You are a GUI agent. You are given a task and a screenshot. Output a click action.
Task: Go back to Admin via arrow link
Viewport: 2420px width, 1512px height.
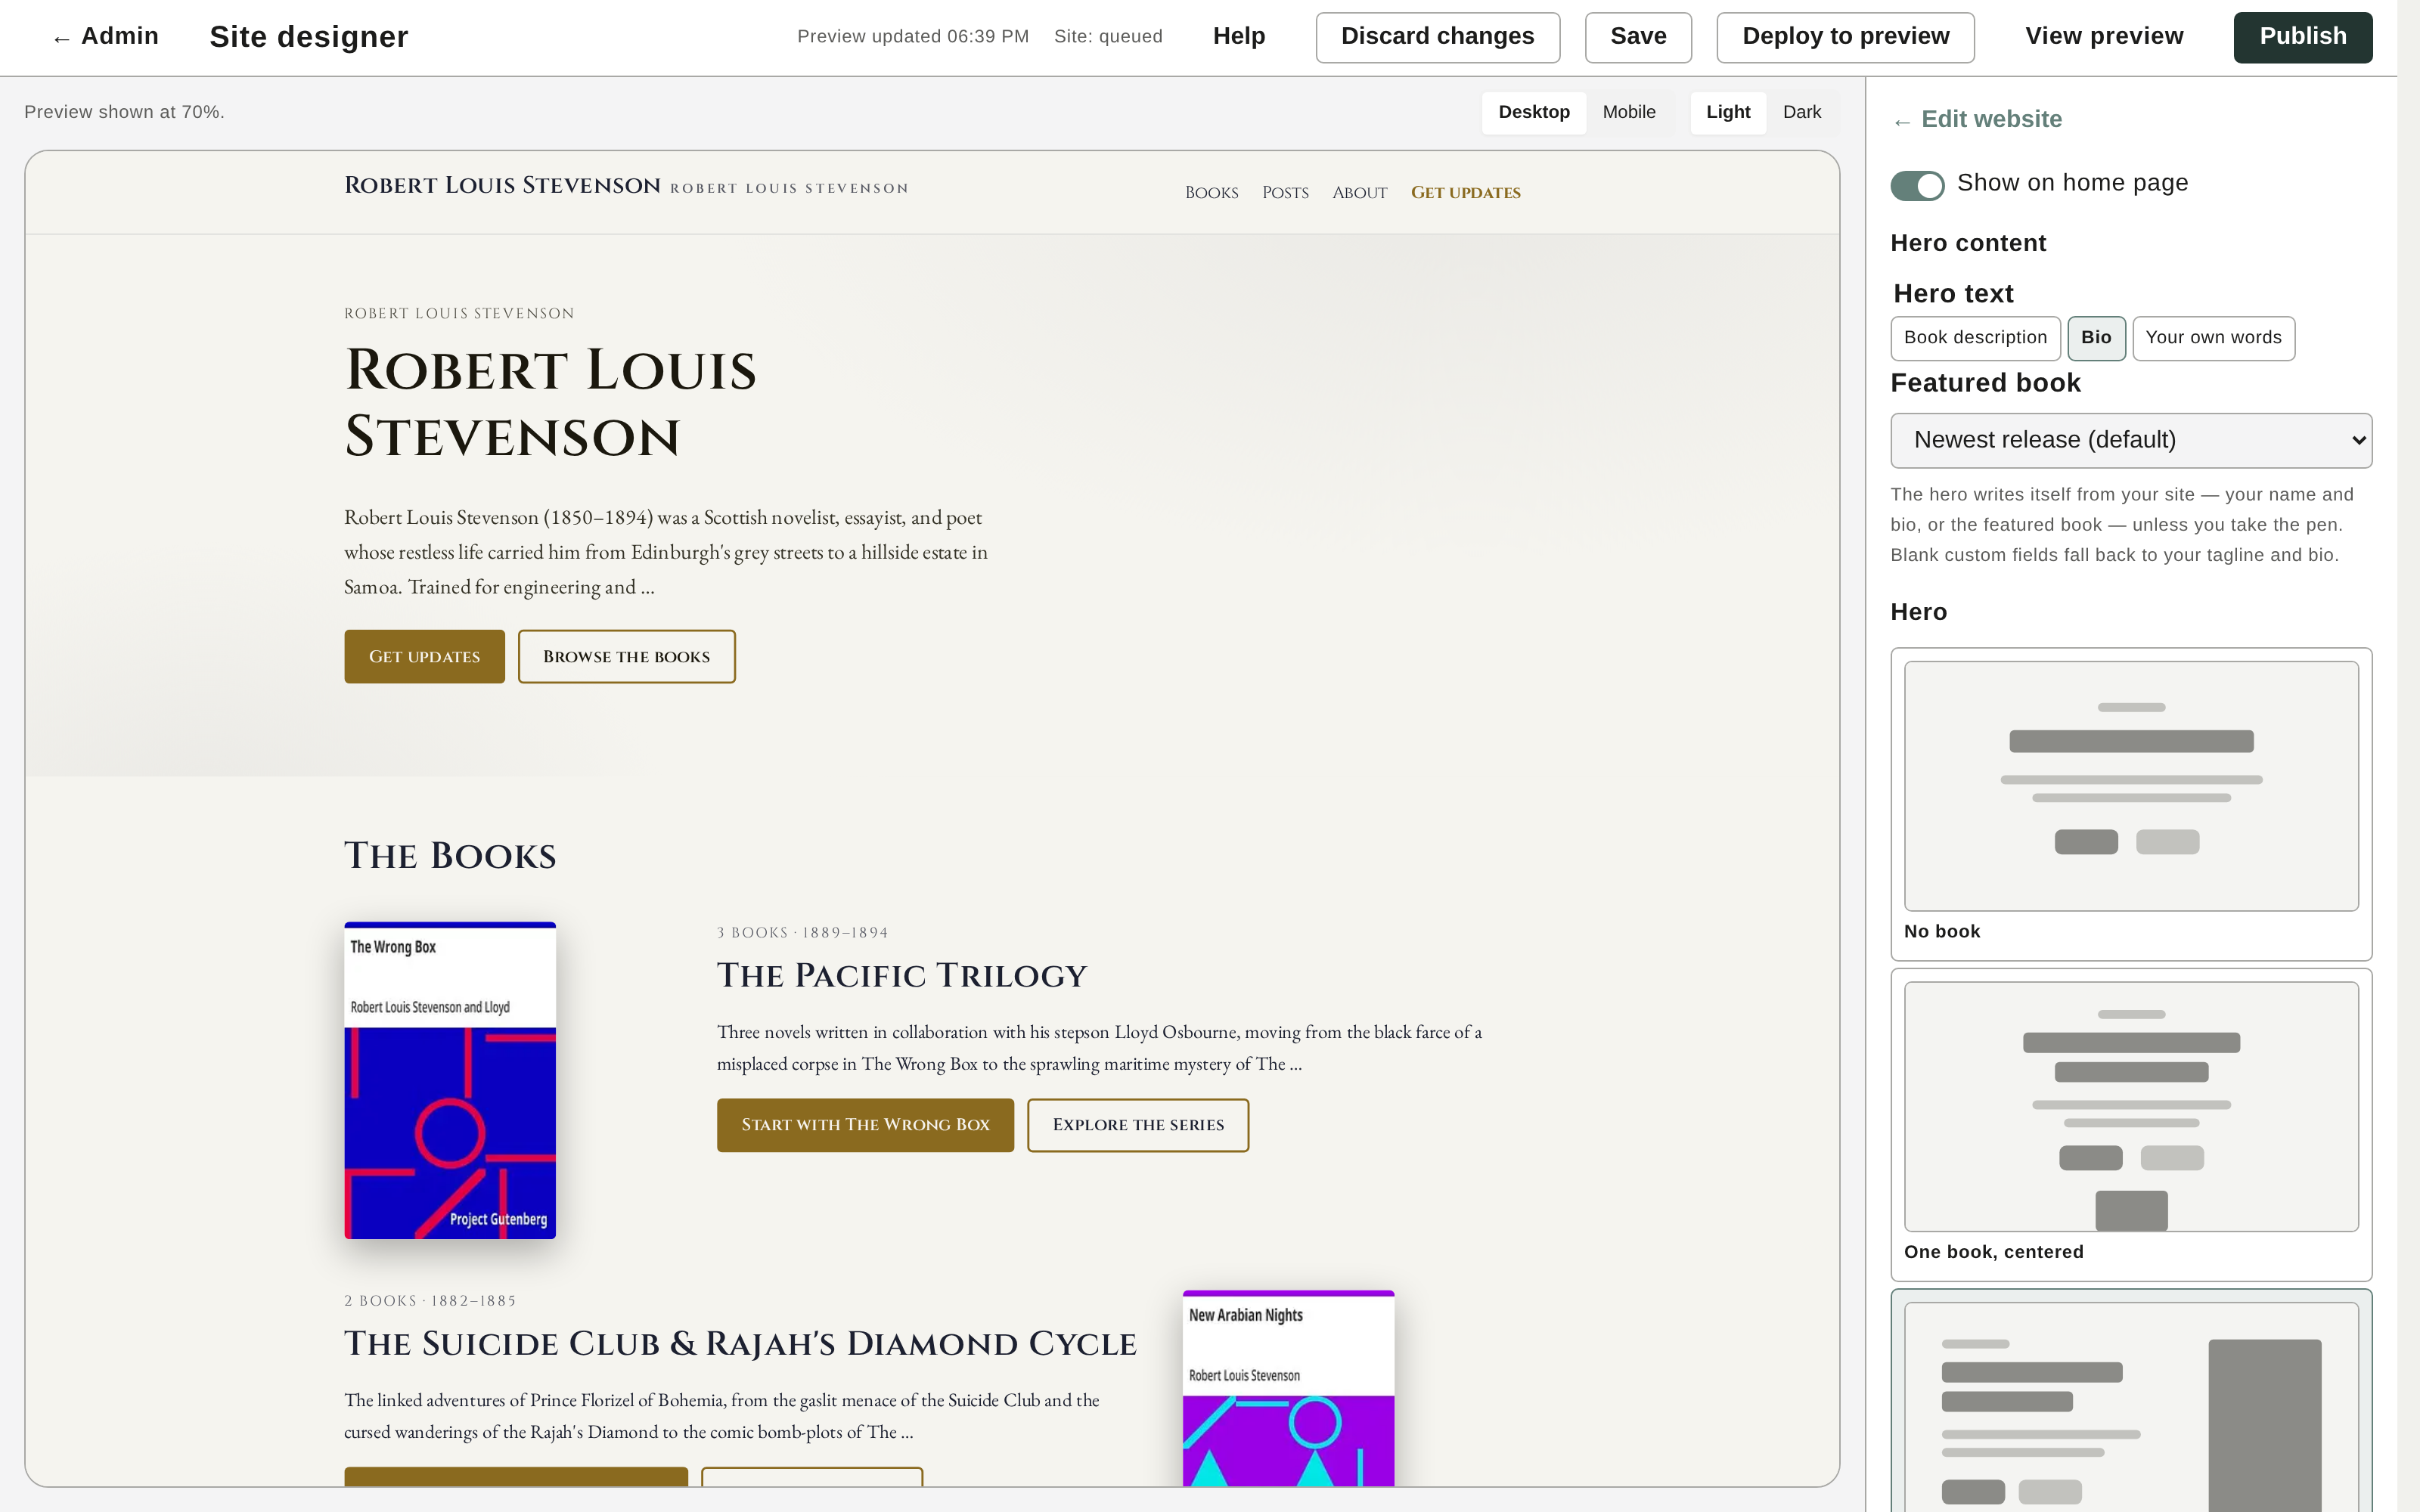click(x=105, y=37)
